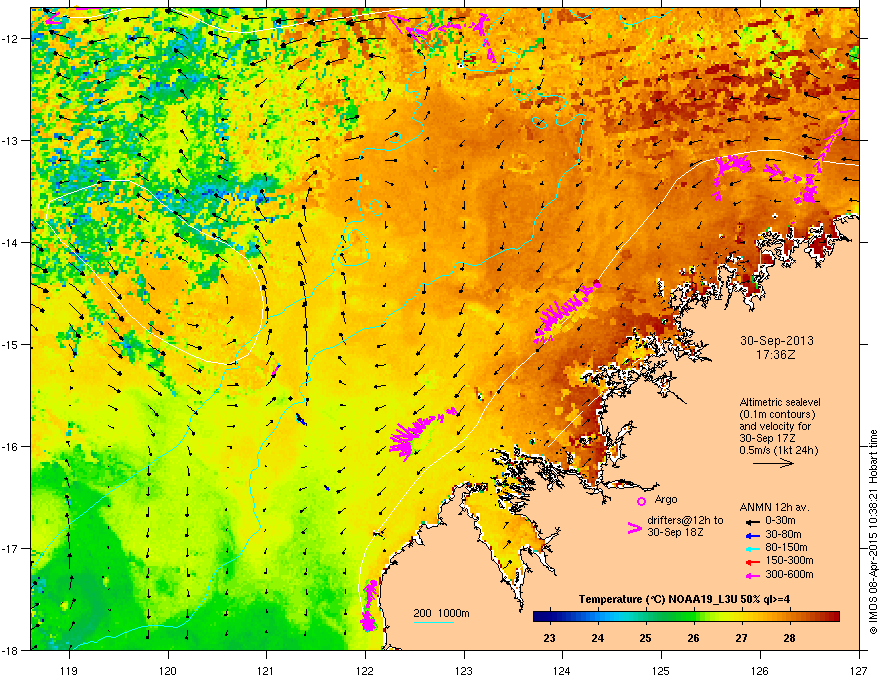The image size is (880, 680).
Task: Click the '30-80m' depth label
Action: (x=783, y=535)
